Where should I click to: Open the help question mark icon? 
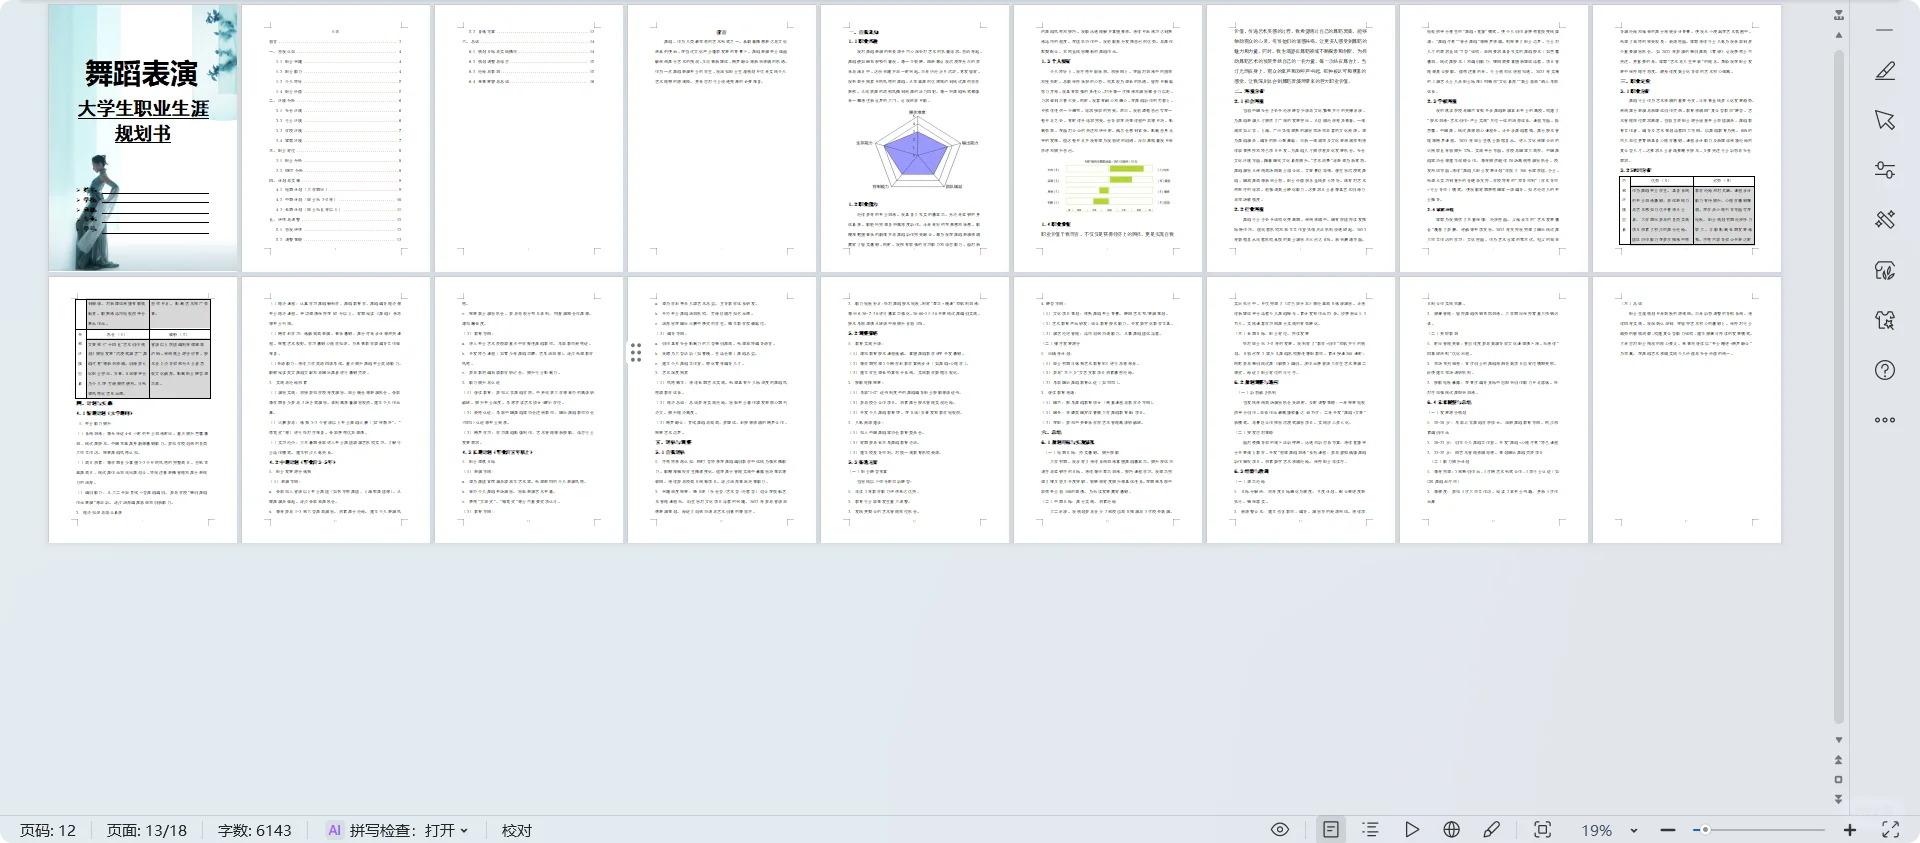click(x=1885, y=370)
